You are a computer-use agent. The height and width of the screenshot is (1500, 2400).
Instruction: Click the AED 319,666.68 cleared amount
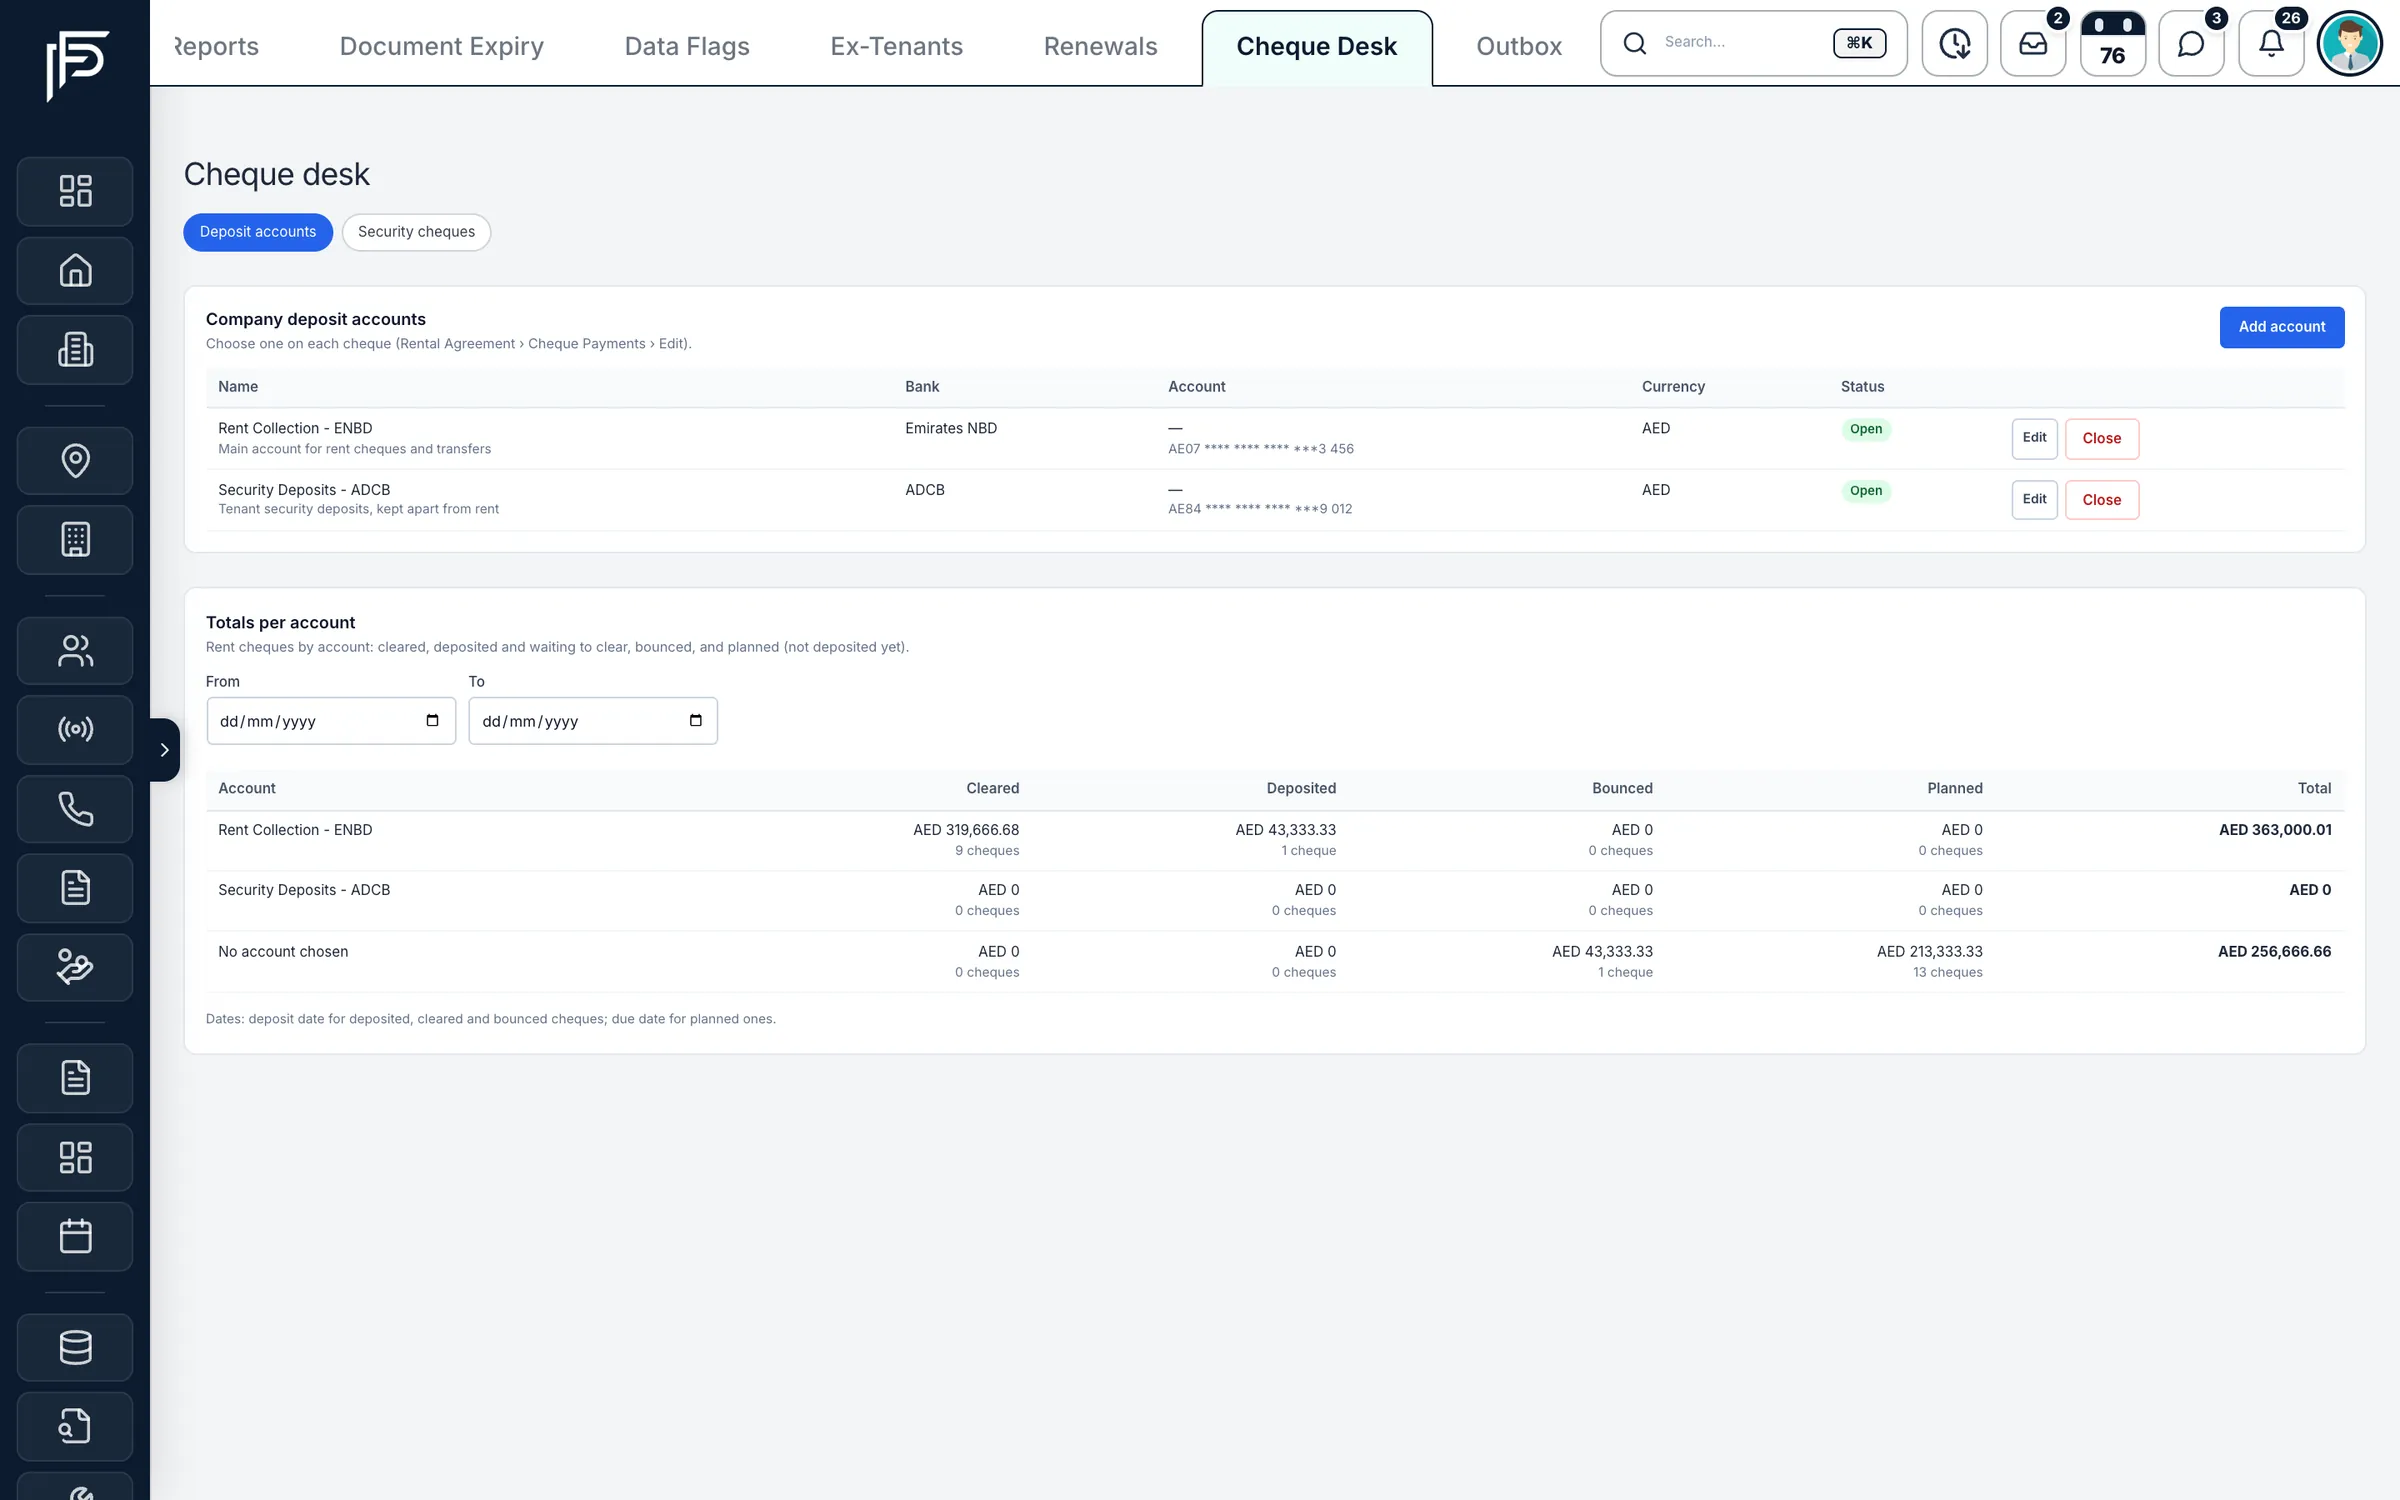click(966, 830)
